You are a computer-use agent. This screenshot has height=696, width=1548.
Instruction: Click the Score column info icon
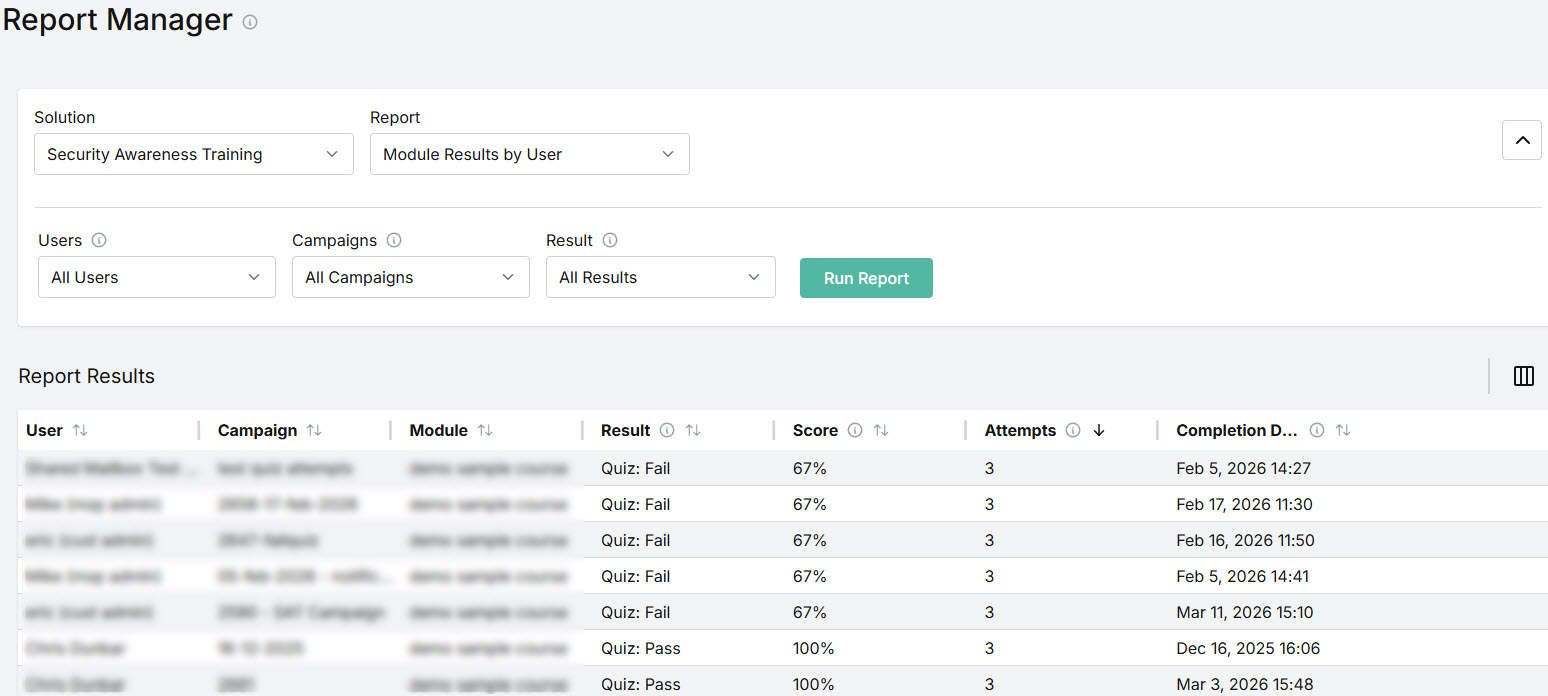click(855, 430)
